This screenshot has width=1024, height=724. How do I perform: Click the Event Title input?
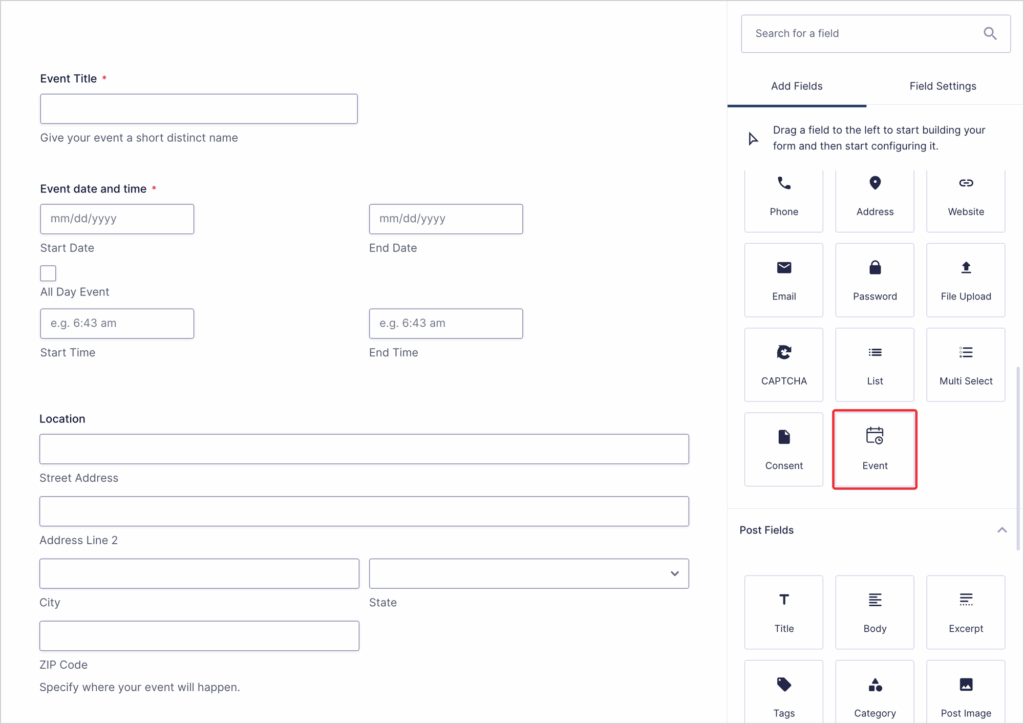click(x=199, y=108)
